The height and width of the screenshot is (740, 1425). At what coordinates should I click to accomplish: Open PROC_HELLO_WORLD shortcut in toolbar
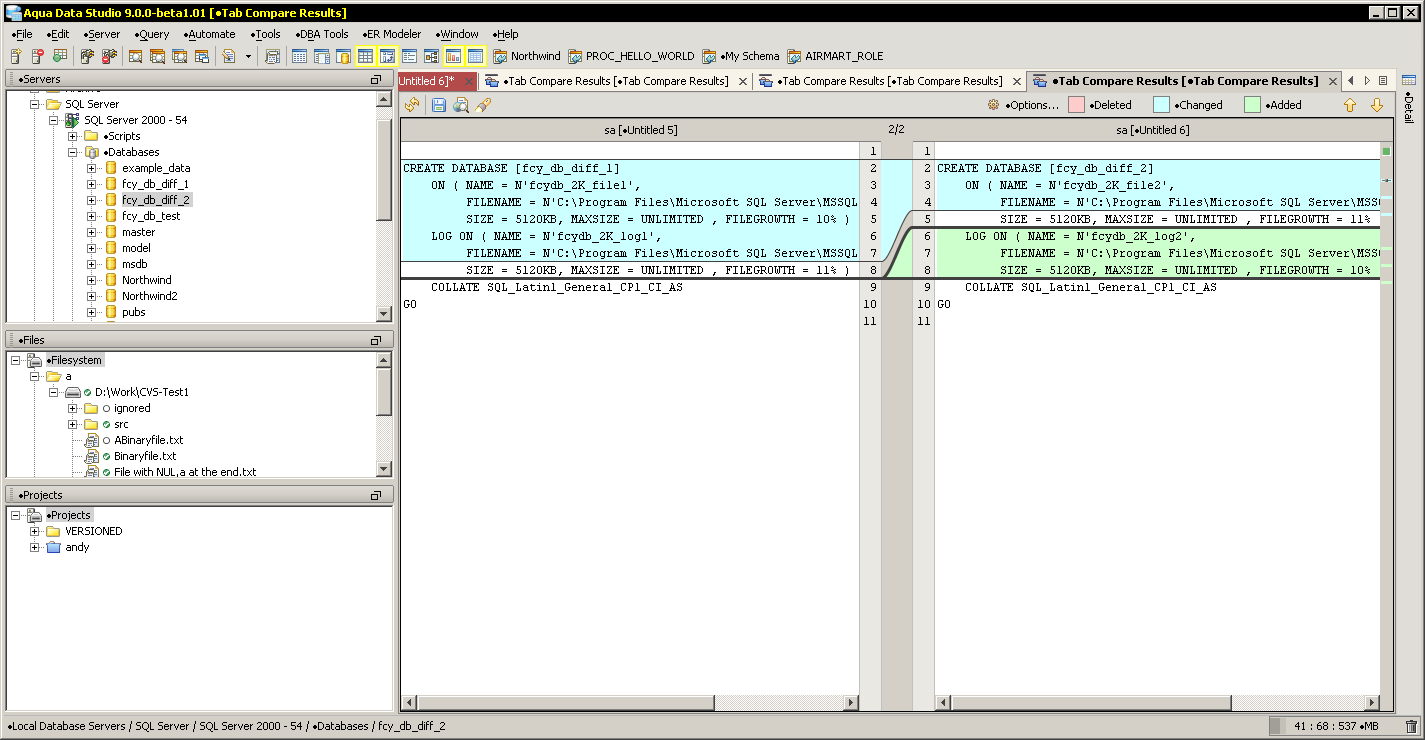(x=631, y=56)
